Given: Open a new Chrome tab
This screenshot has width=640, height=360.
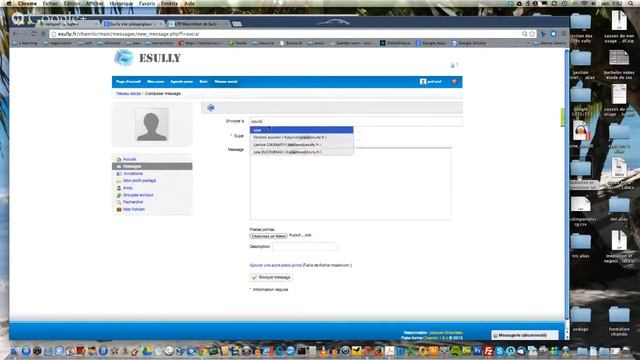Looking at the screenshot, I should tap(237, 24).
